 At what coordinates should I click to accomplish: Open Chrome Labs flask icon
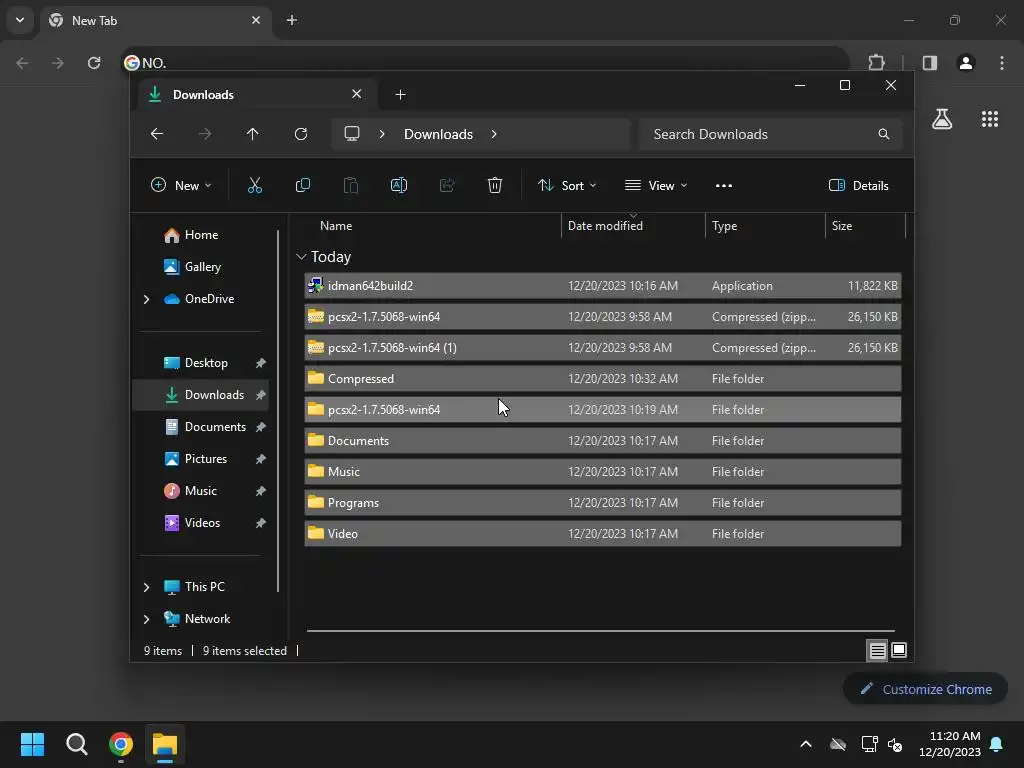pyautogui.click(x=942, y=119)
